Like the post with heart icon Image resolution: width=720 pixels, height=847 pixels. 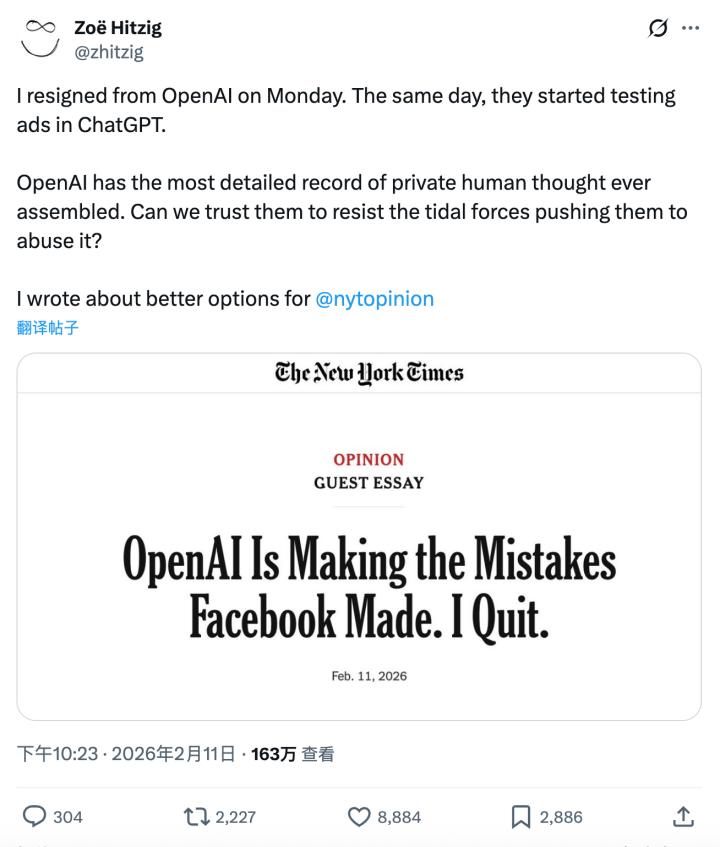pos(359,817)
